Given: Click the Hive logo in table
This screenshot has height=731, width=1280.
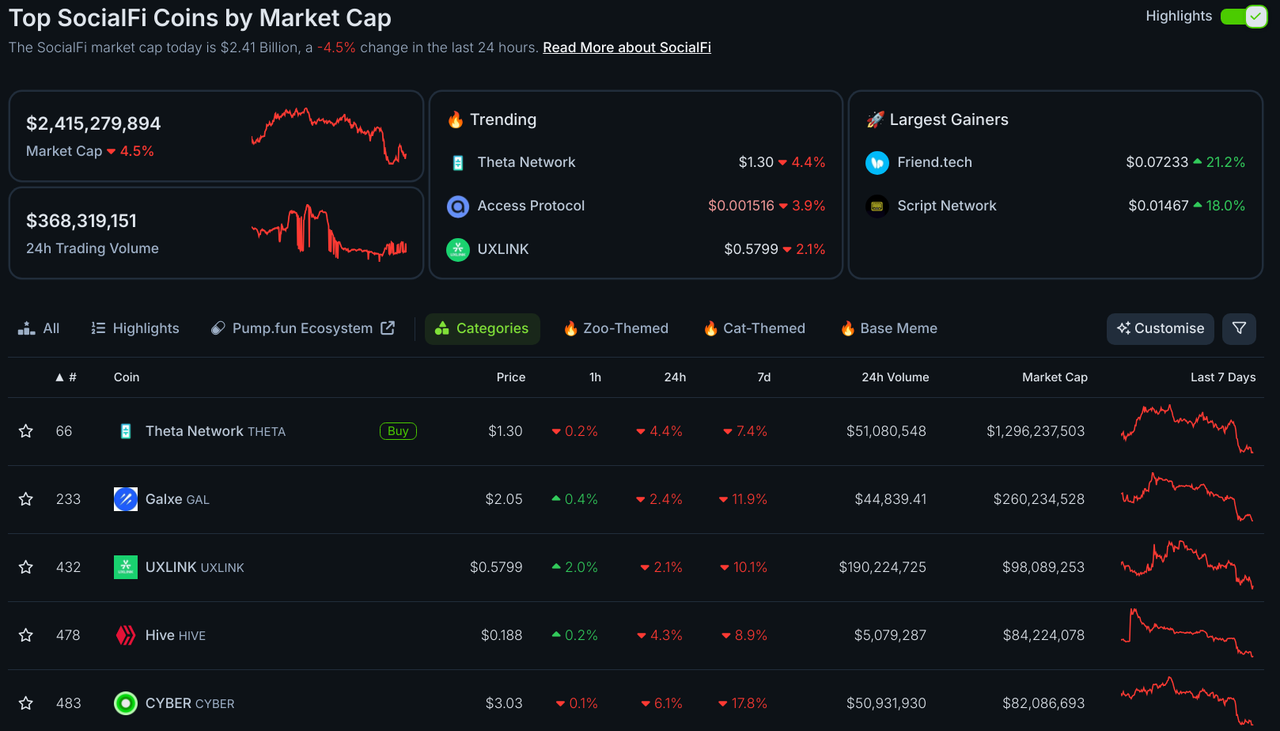Looking at the screenshot, I should point(126,635).
